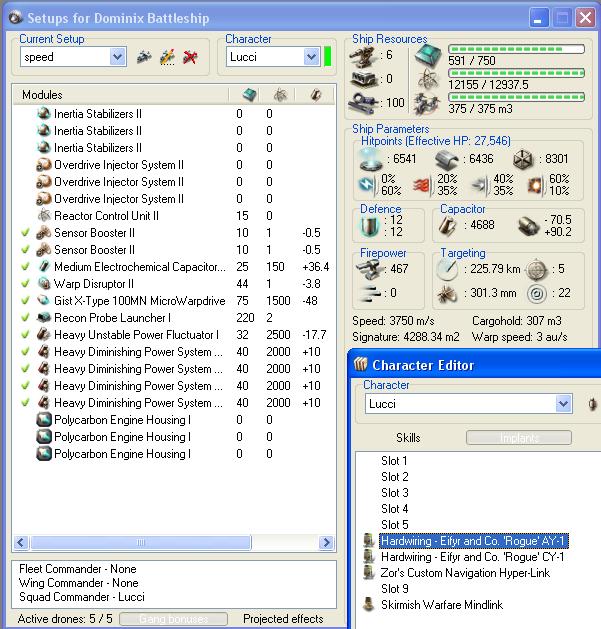Click the scrollbar left arrow
Image resolution: width=601 pixels, height=629 pixels.
coord(21,543)
